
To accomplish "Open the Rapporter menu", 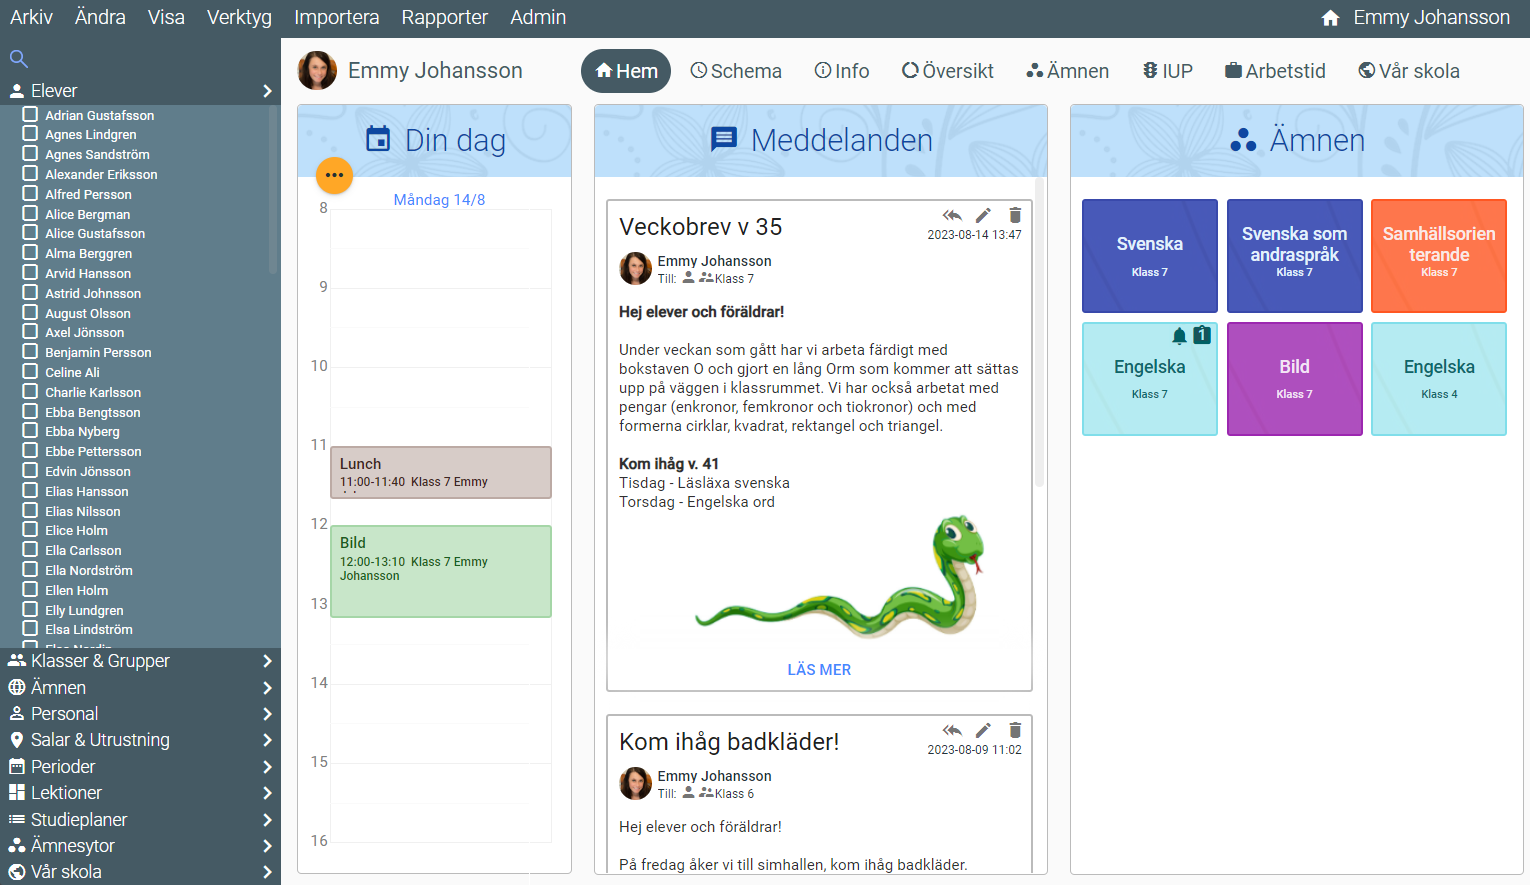I will (x=444, y=18).
